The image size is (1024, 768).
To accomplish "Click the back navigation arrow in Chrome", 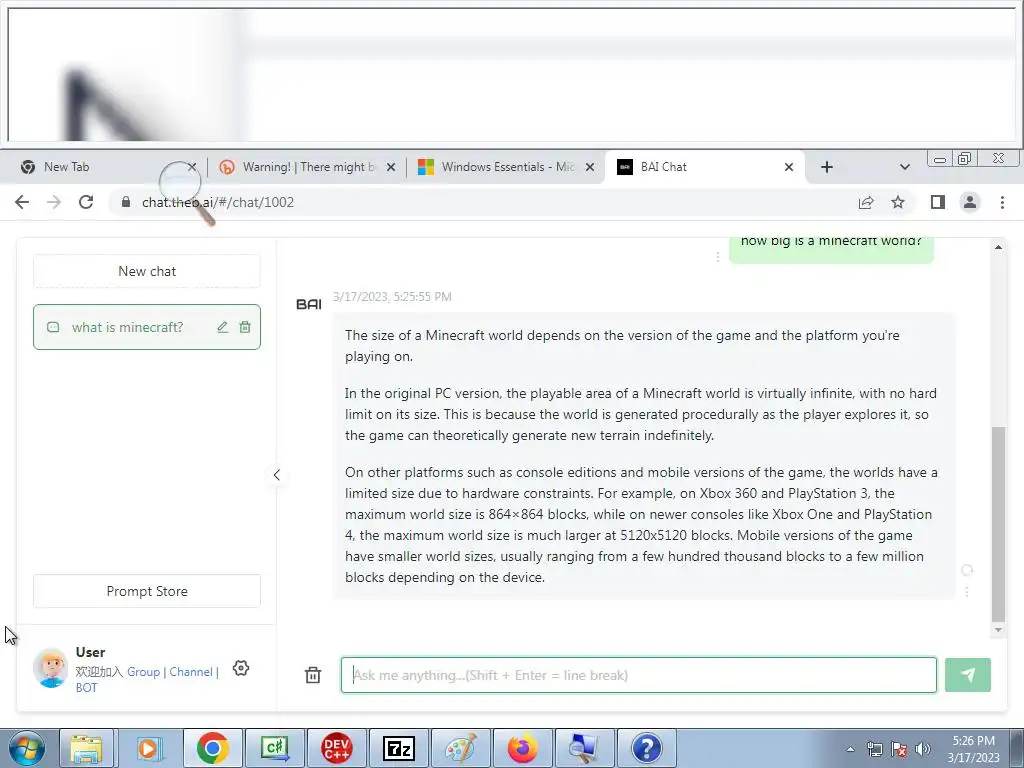I will 22,202.
